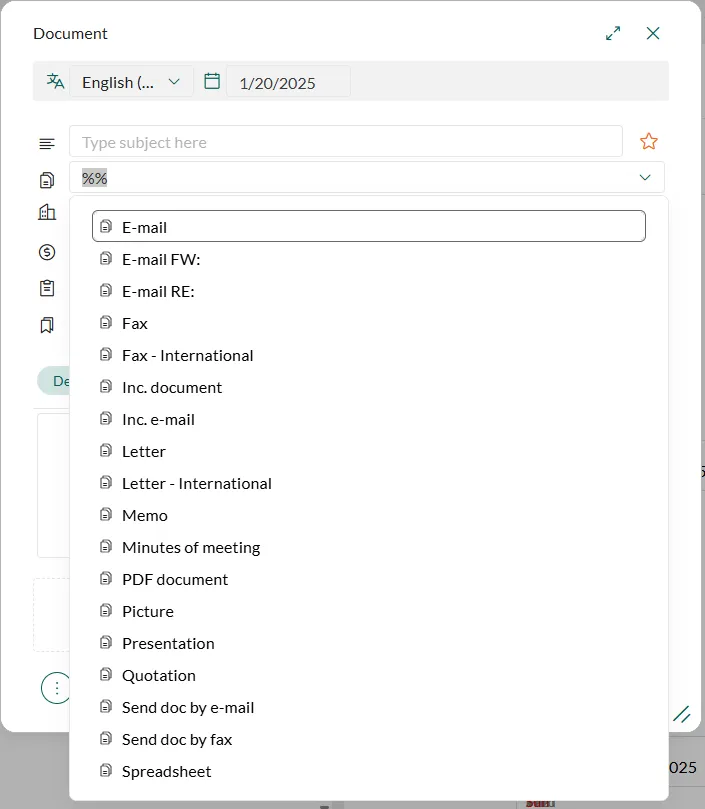This screenshot has height=809, width=705.
Task: Click the date field showing 1/20/2025
Action: pos(288,82)
